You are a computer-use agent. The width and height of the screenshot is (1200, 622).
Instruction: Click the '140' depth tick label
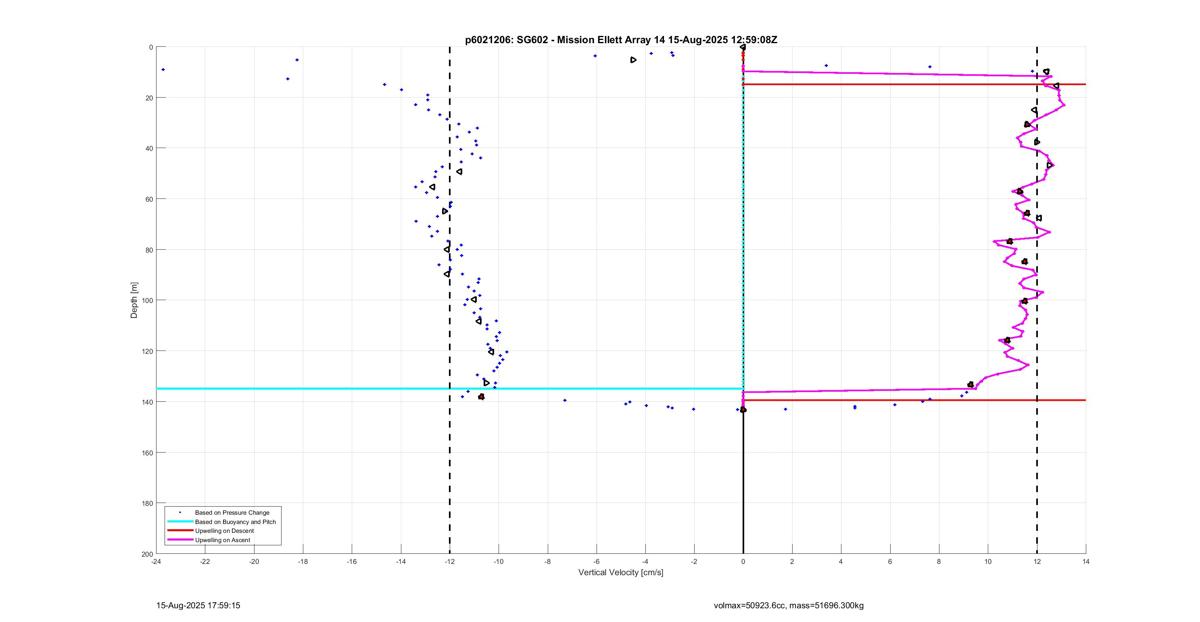[x=146, y=402]
